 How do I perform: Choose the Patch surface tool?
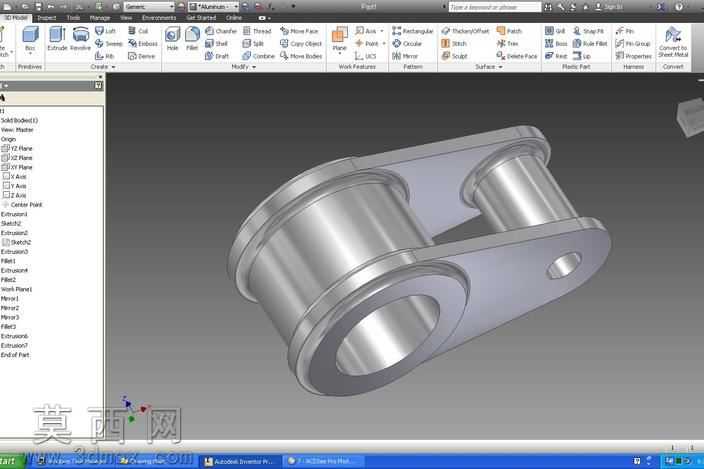tap(509, 31)
